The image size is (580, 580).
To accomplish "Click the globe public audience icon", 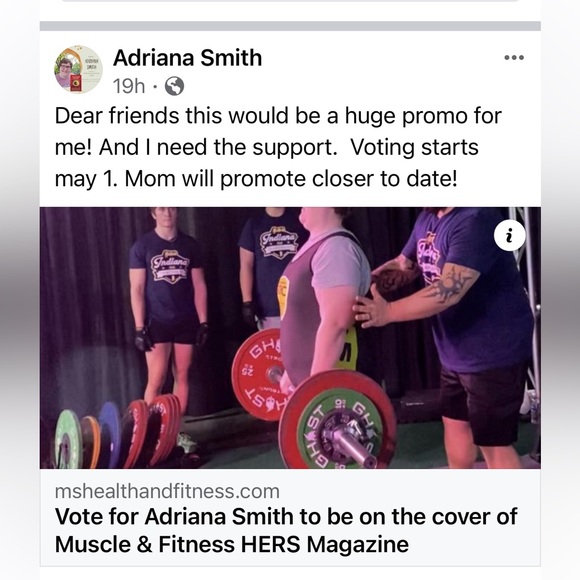I will [174, 86].
